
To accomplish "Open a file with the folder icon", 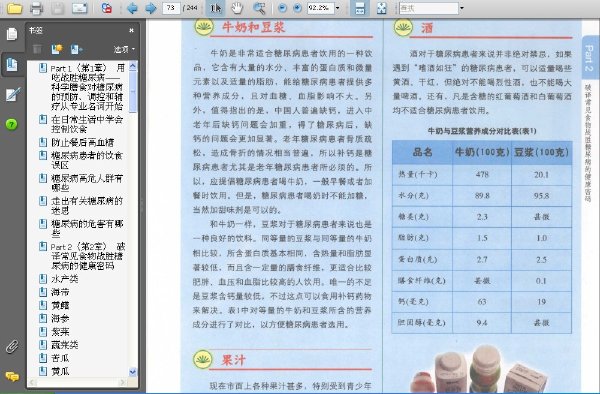I will tap(15, 8).
